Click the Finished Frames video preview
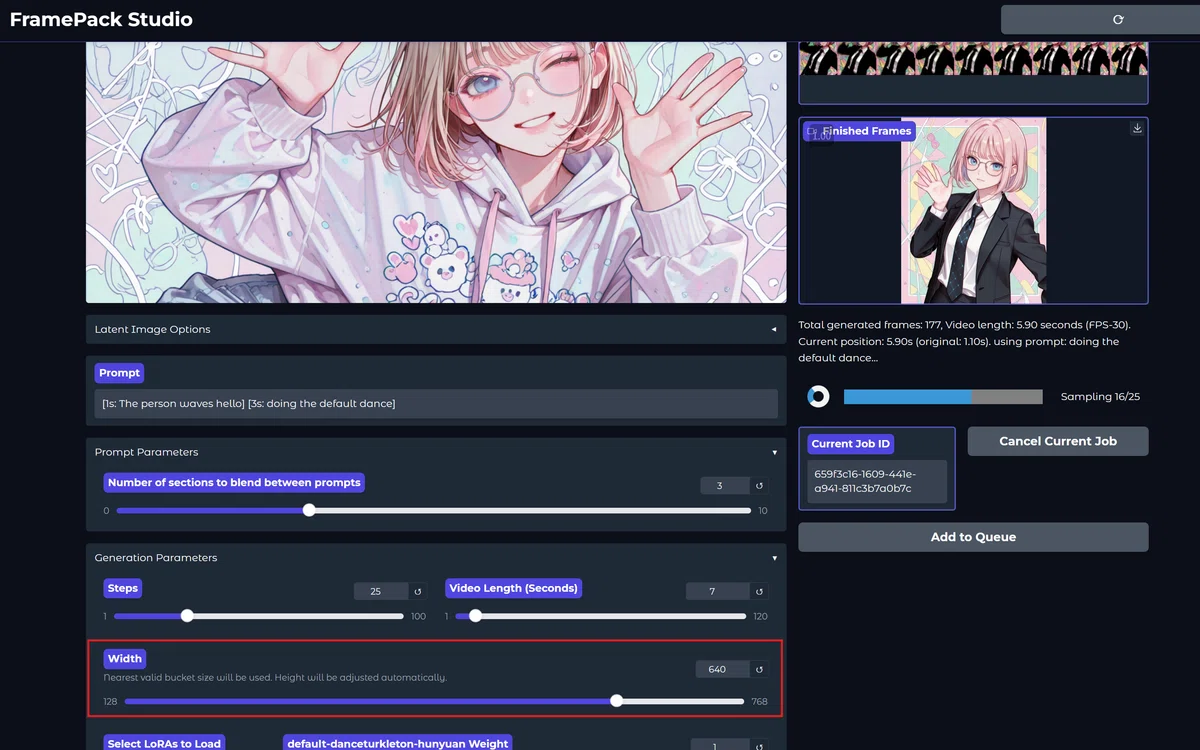1200x750 pixels. (973, 211)
